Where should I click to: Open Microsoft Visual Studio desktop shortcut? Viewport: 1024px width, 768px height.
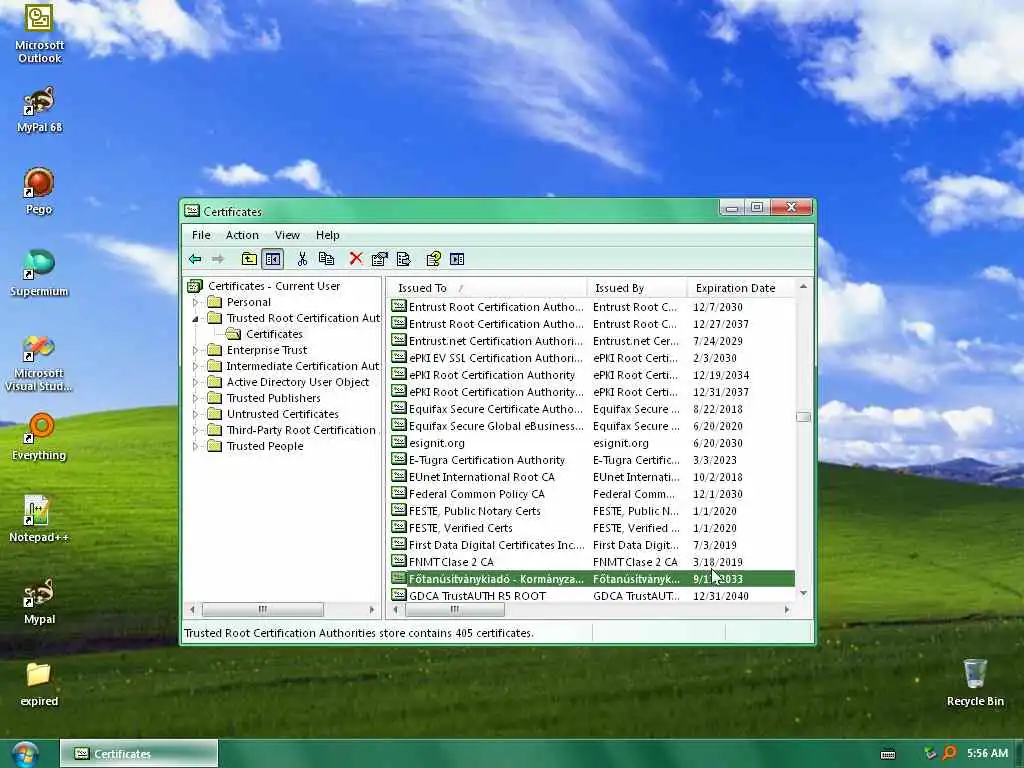(39, 362)
